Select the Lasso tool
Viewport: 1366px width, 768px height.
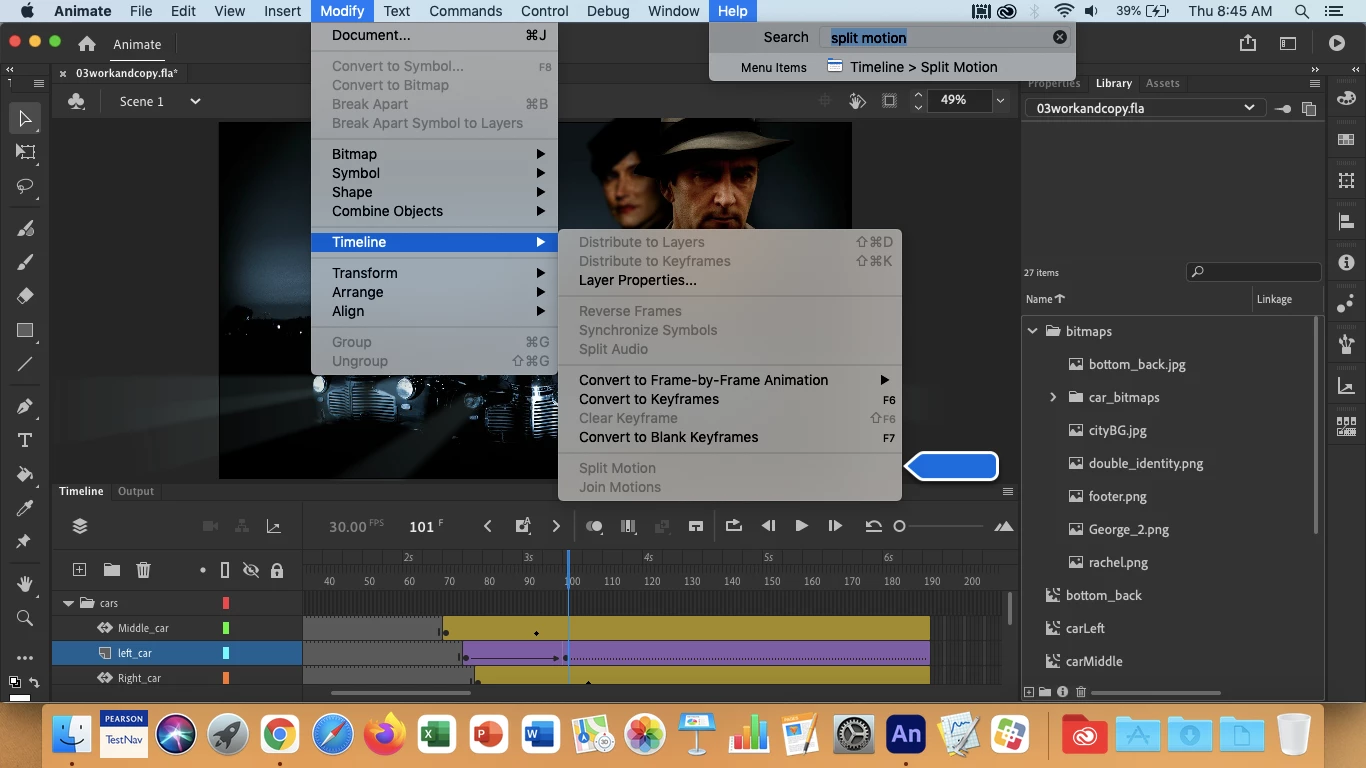[x=25, y=186]
